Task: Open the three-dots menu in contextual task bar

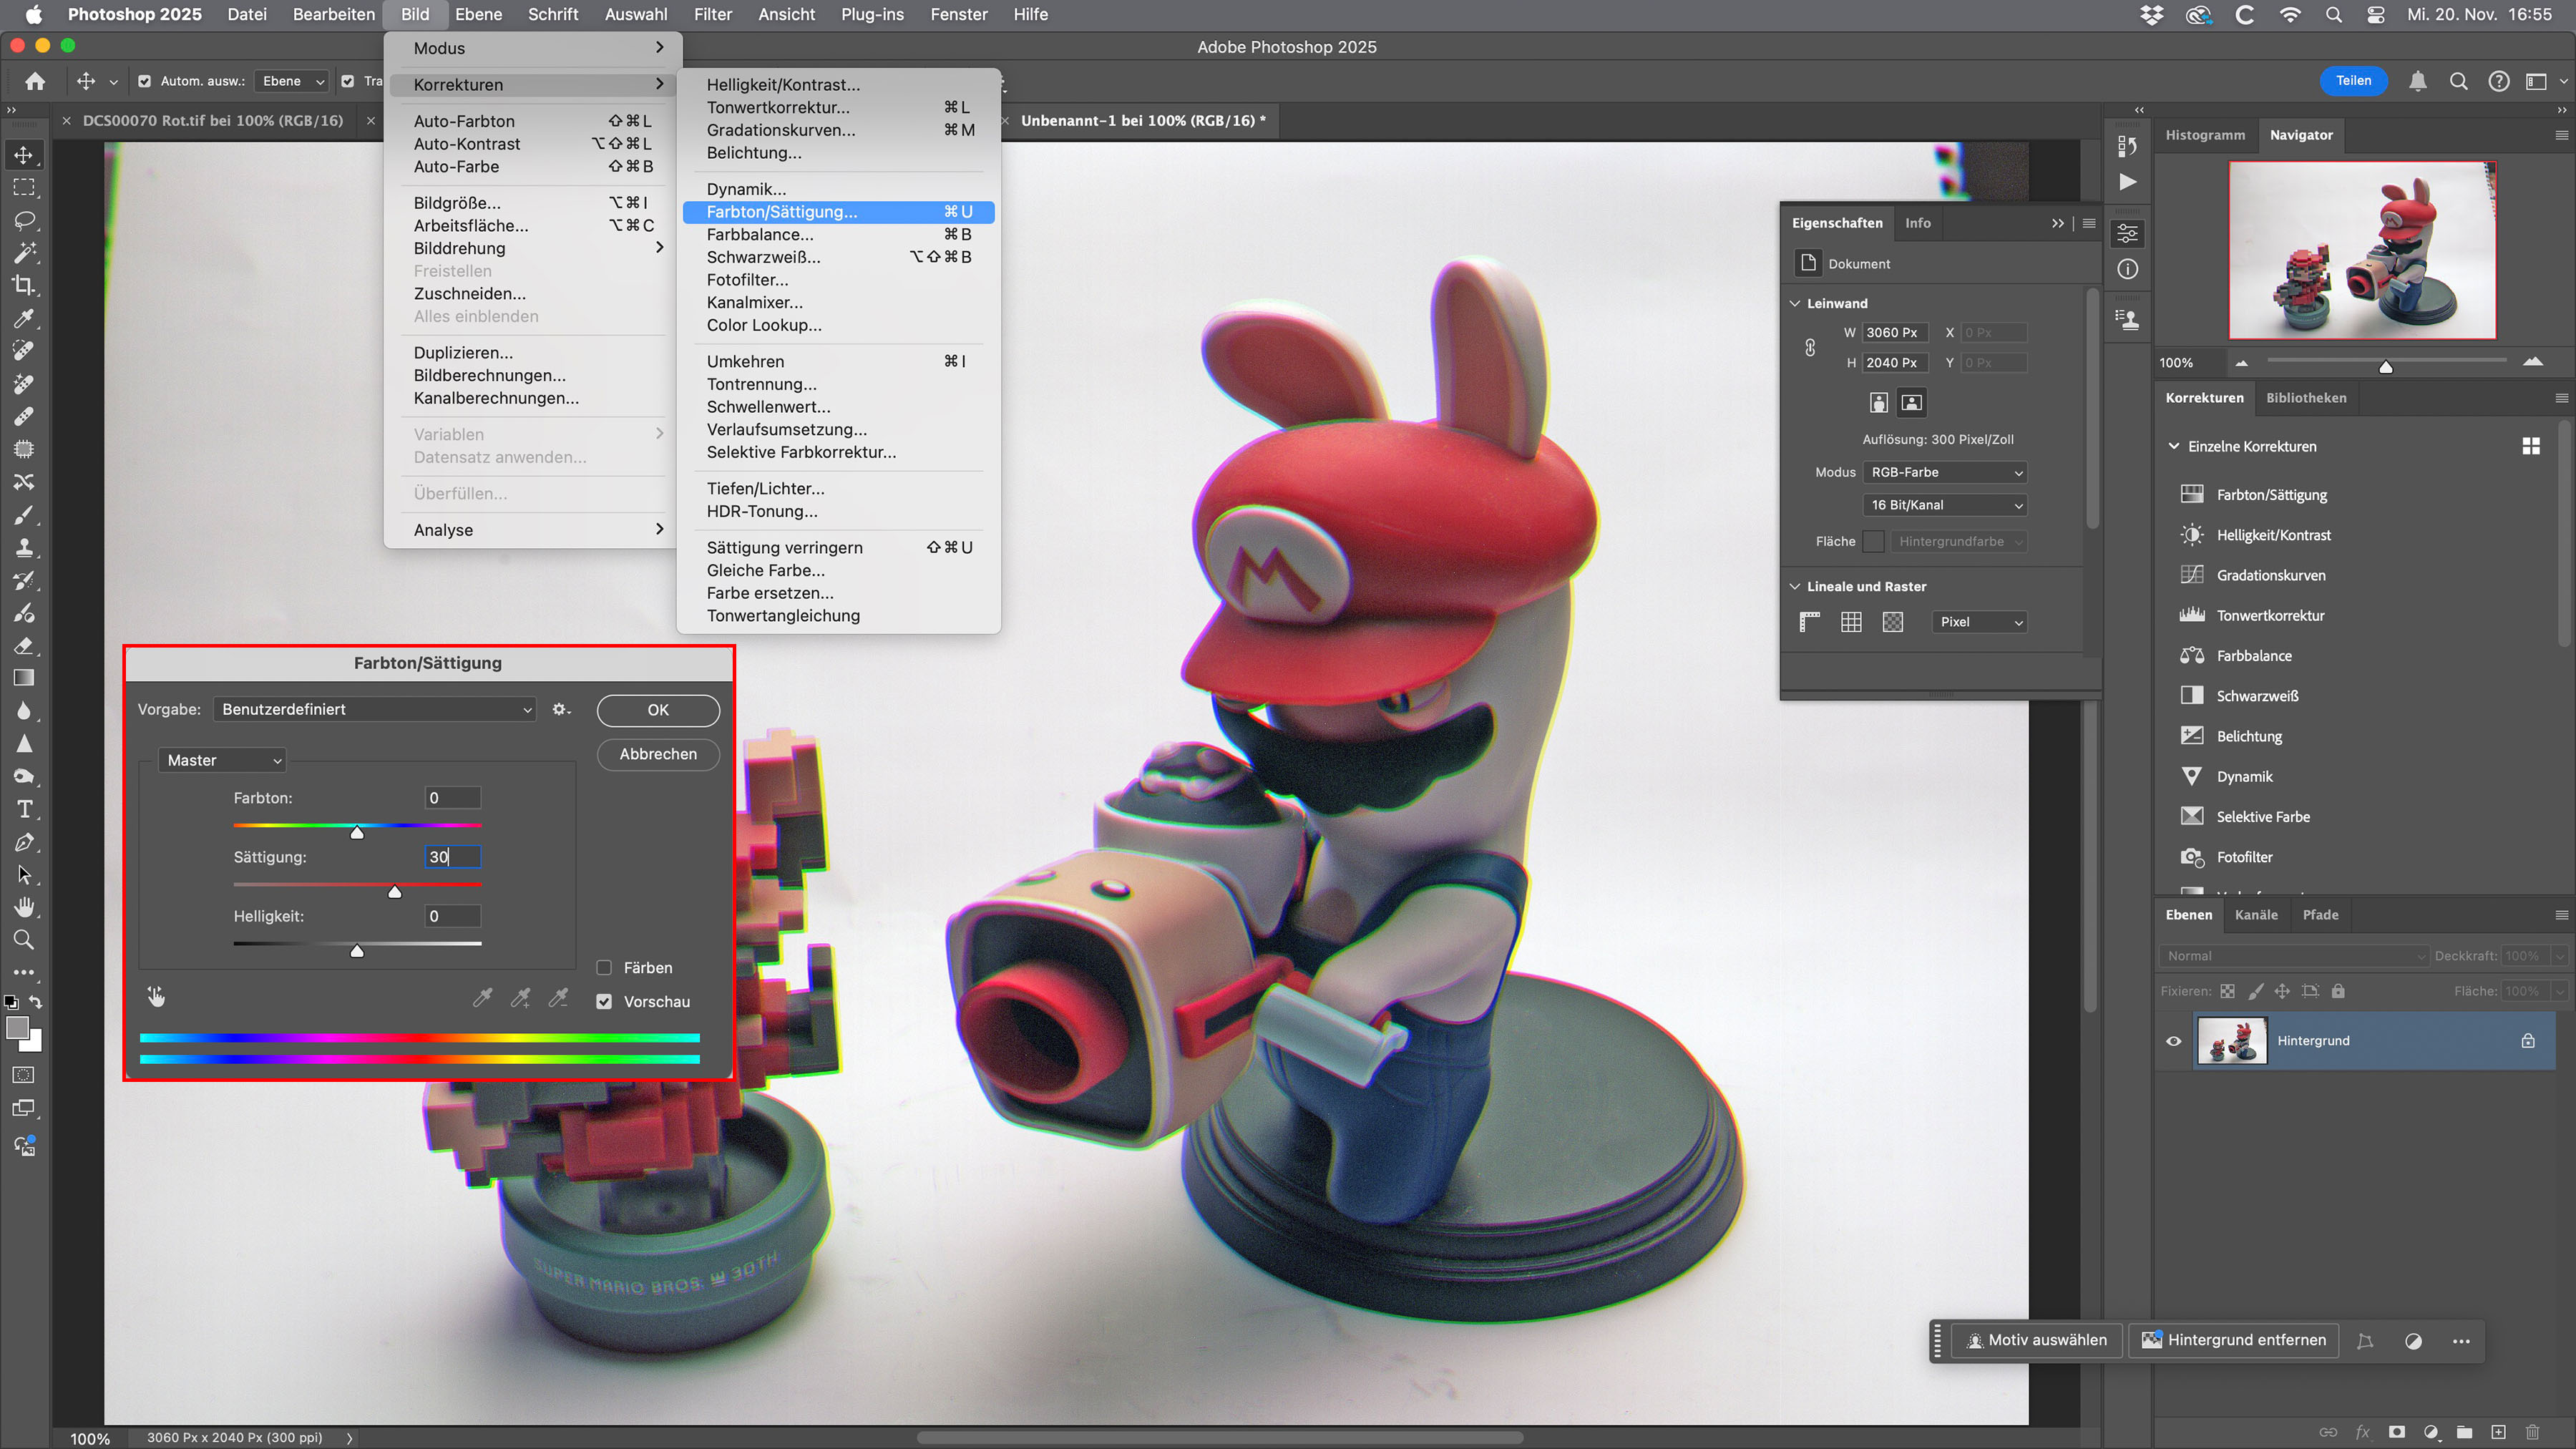Action: [x=2461, y=1341]
